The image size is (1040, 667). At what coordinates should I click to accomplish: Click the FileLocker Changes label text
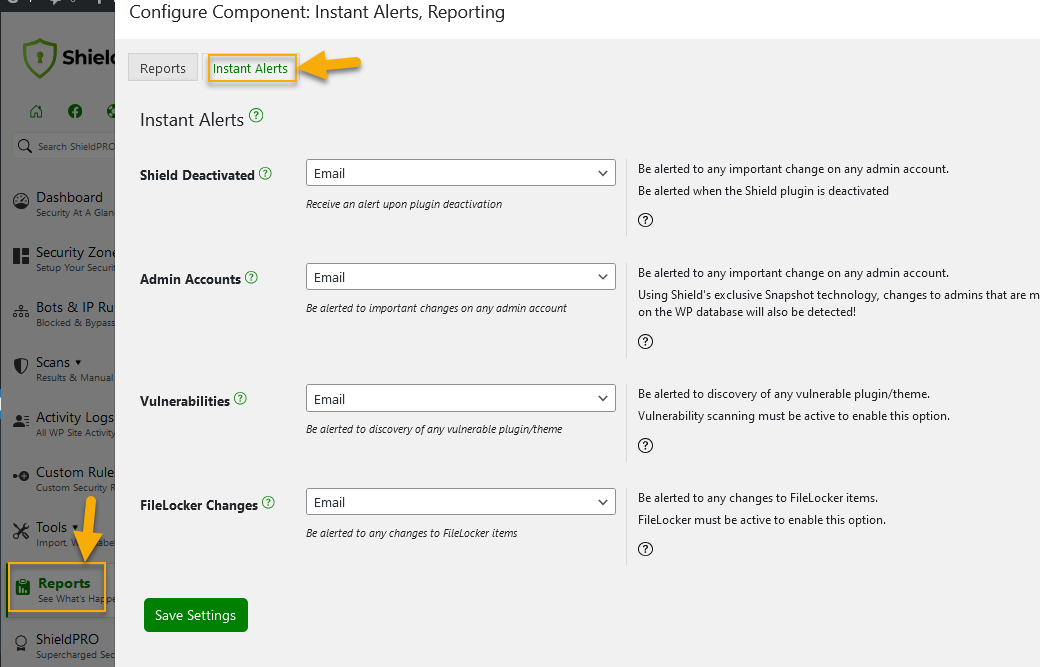(x=199, y=505)
